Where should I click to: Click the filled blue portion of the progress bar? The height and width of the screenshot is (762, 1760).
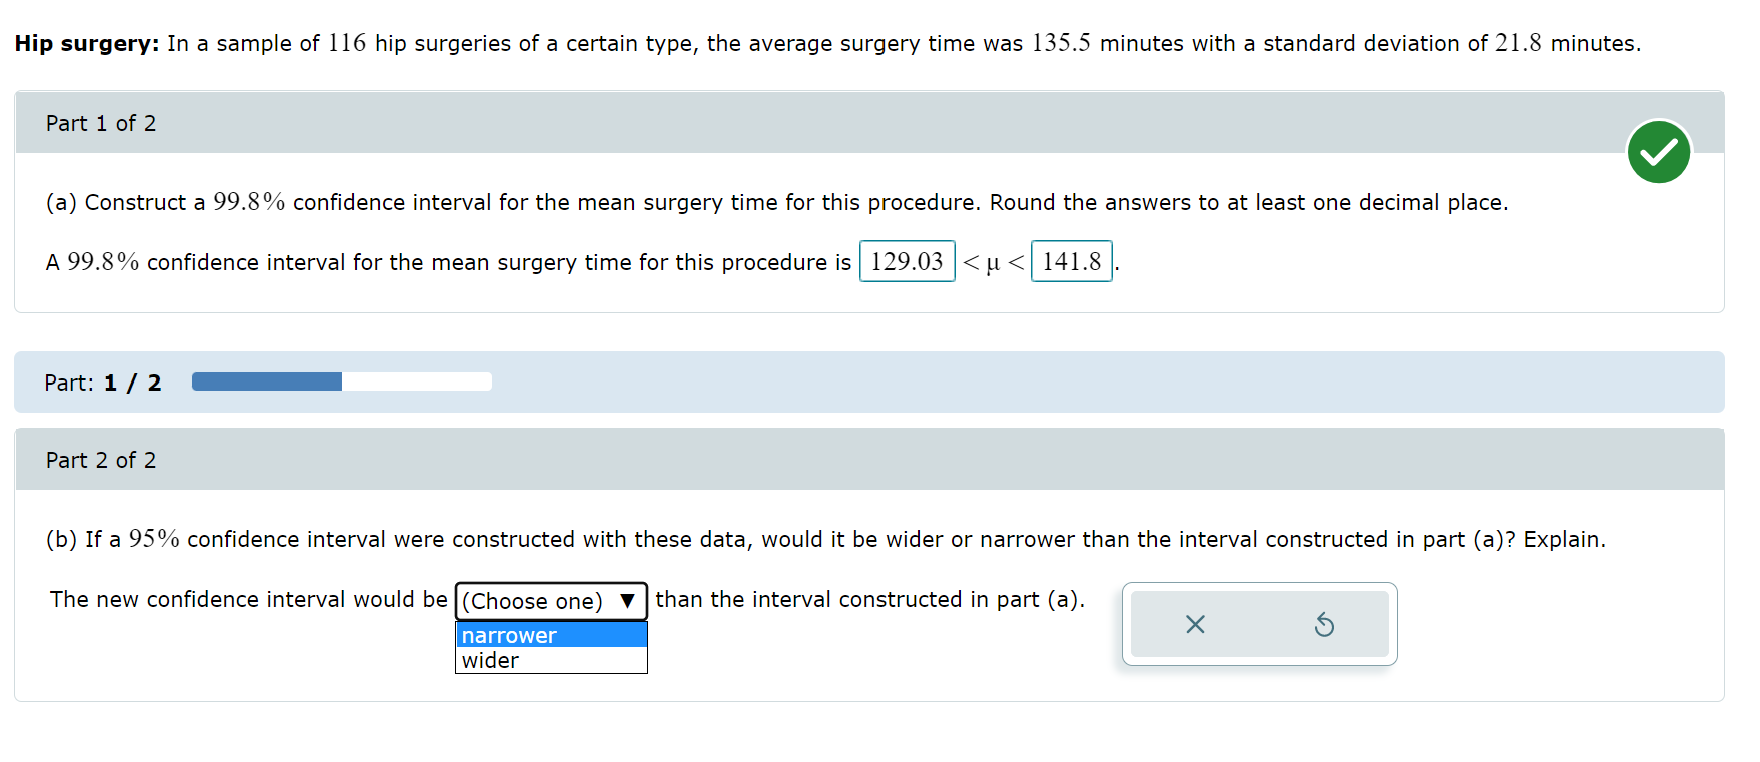tap(265, 382)
